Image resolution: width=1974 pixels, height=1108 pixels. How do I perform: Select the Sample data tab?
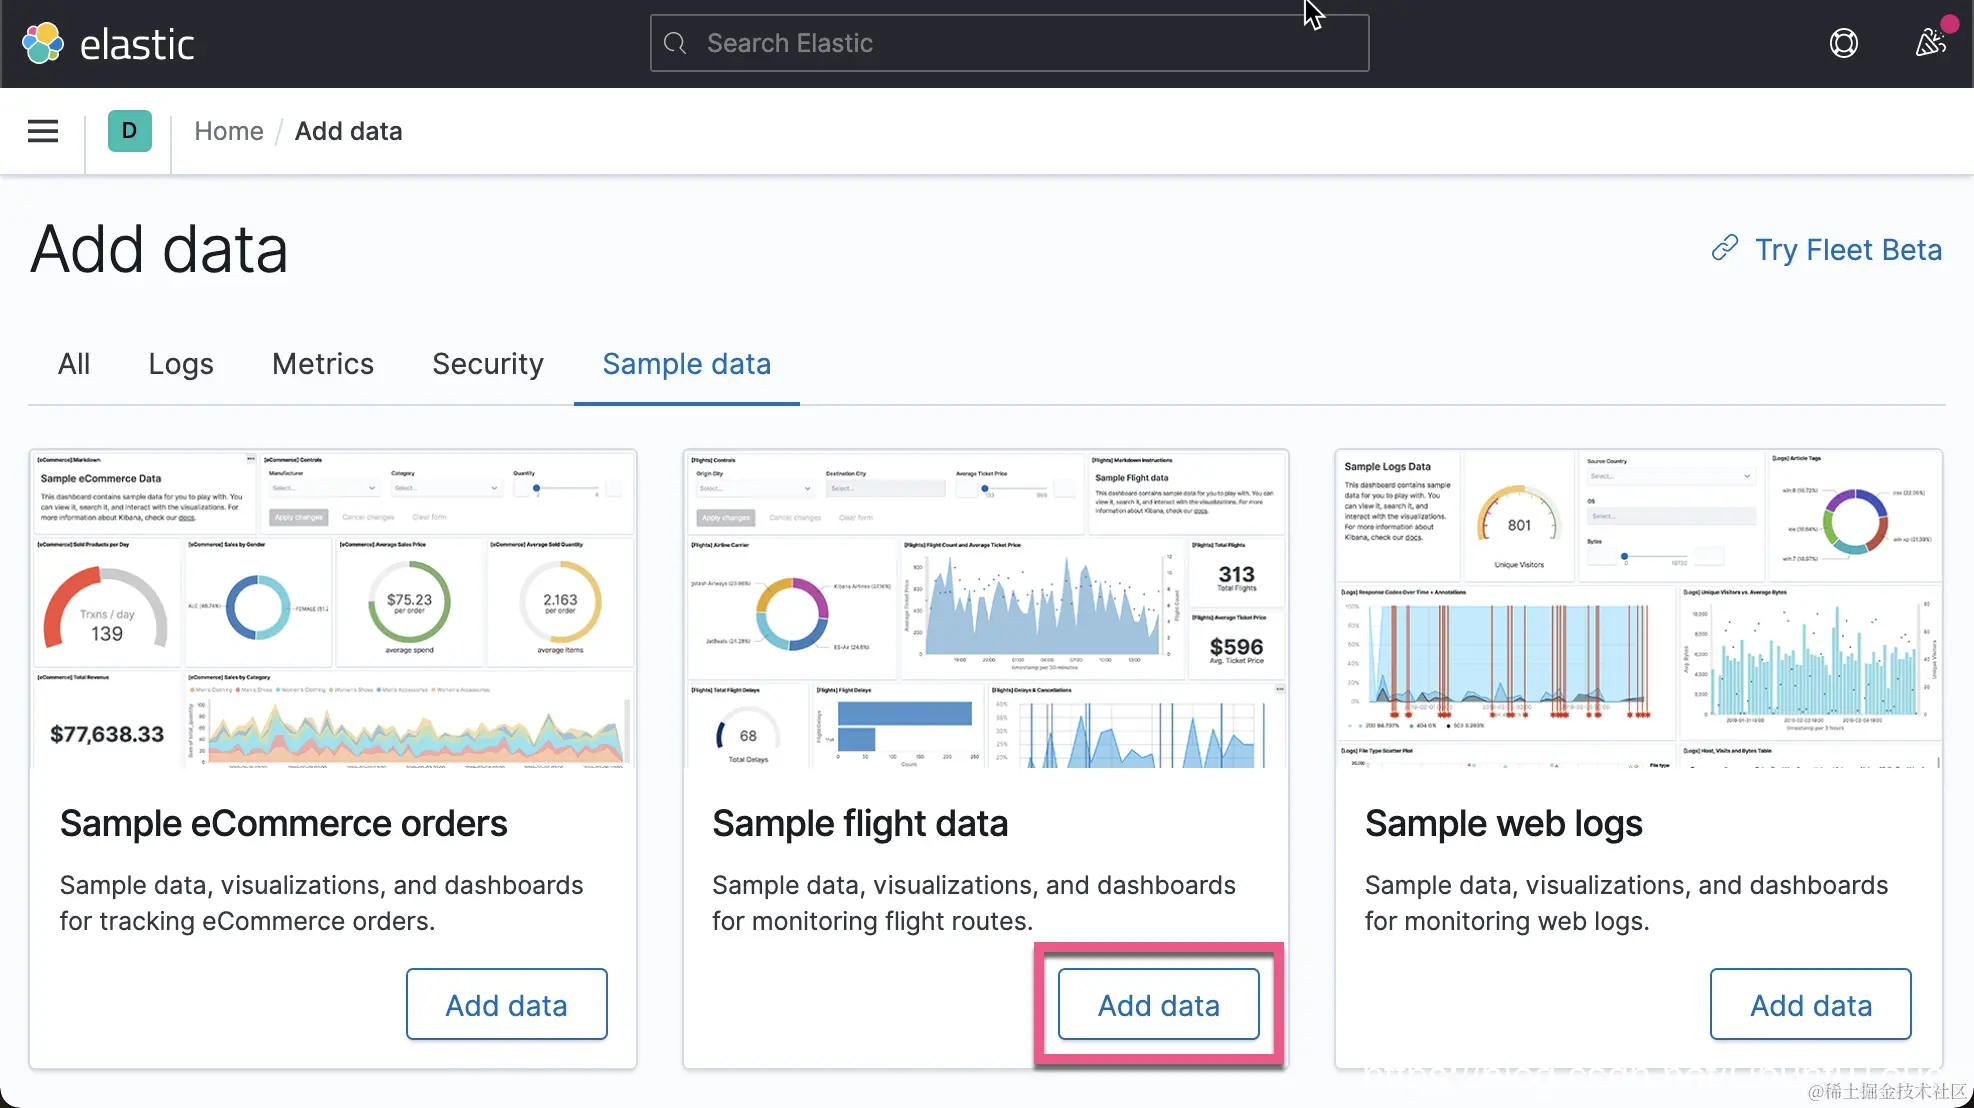(x=687, y=364)
